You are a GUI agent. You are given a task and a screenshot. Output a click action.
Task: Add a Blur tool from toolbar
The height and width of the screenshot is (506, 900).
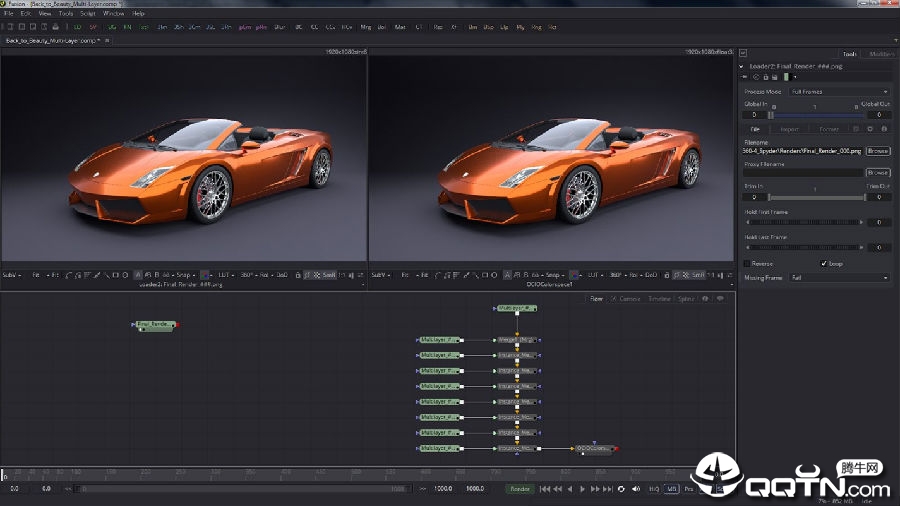click(x=280, y=27)
